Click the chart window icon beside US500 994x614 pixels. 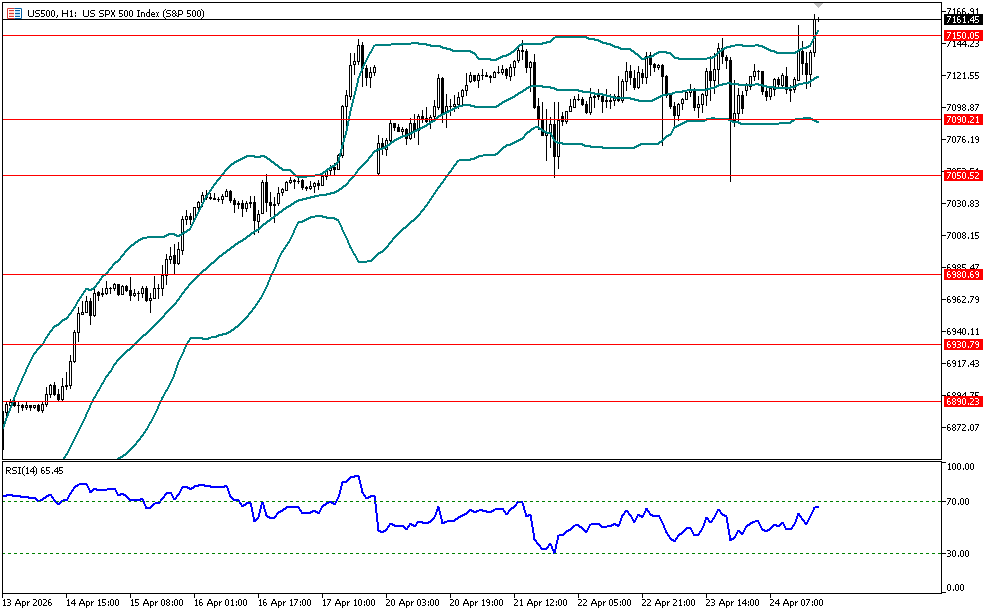13,10
